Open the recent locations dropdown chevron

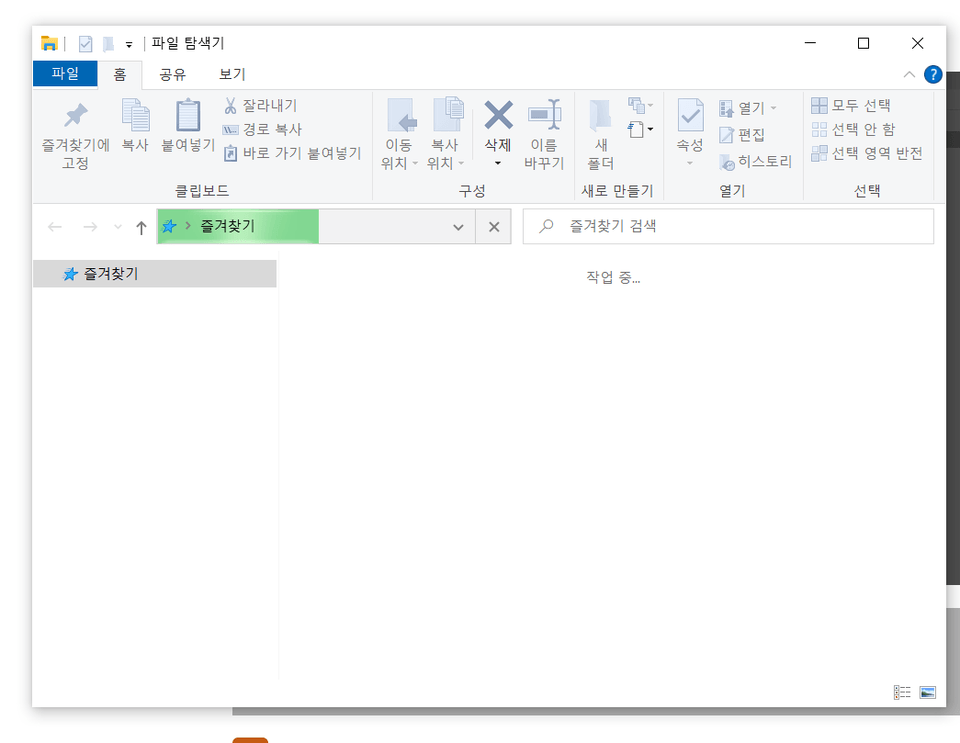(x=118, y=227)
